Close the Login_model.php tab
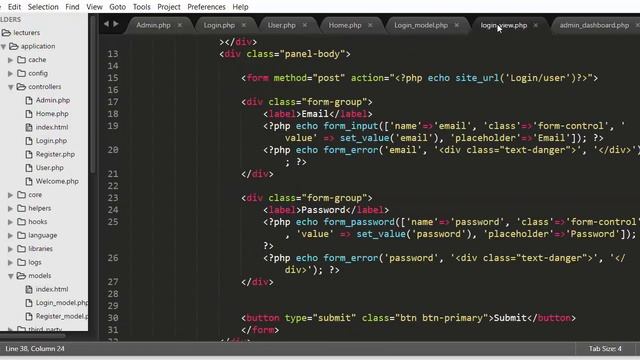This screenshot has width=640, height=360. point(457,25)
